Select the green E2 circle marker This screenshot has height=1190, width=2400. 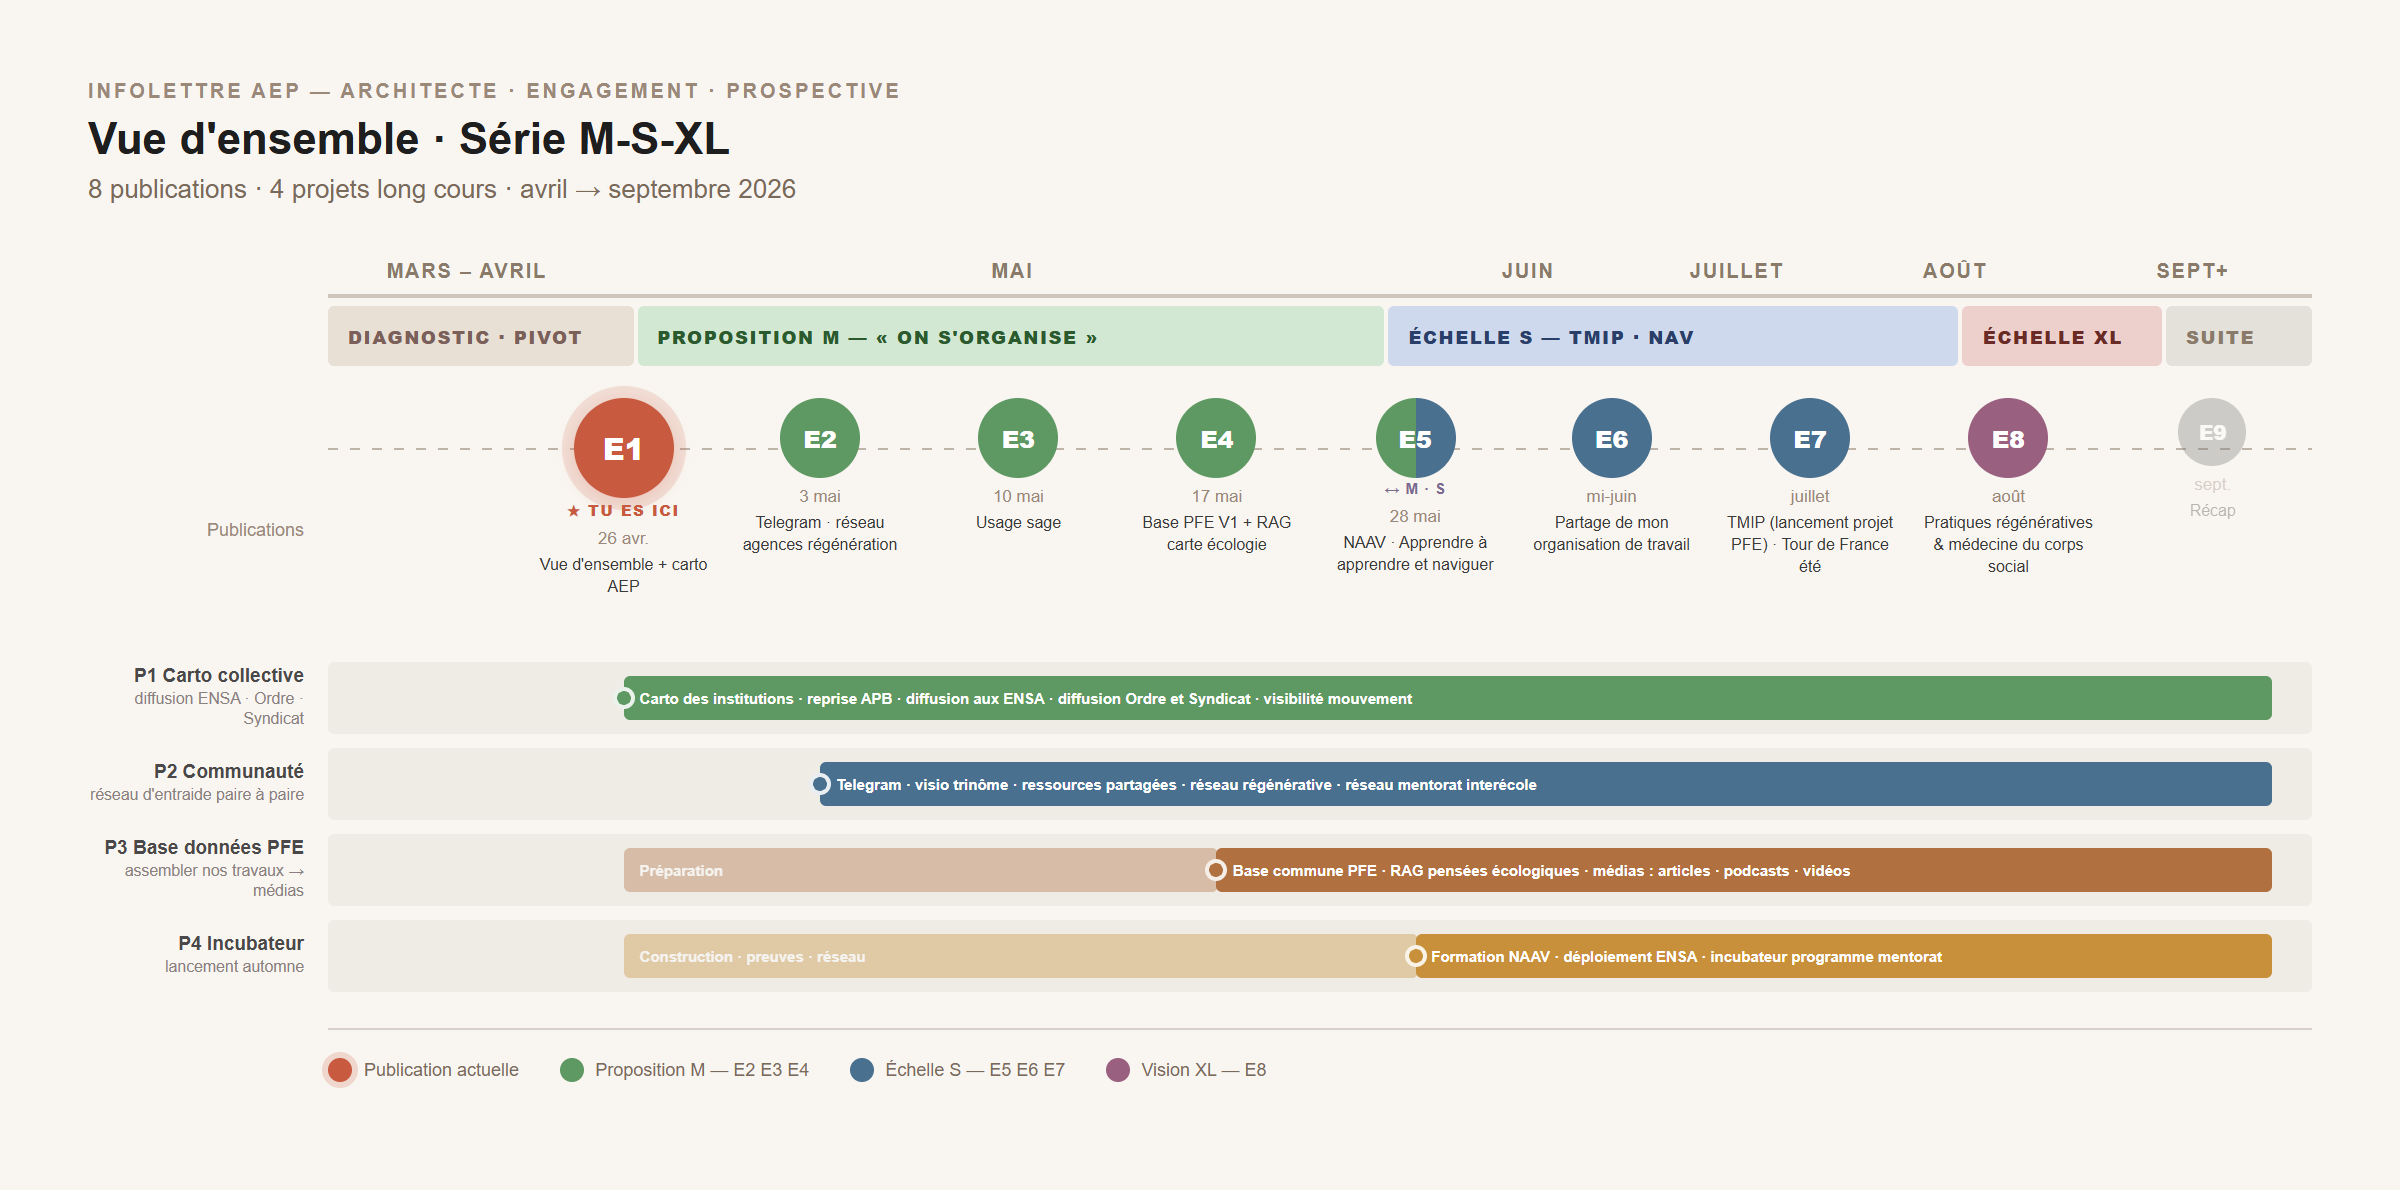820,438
